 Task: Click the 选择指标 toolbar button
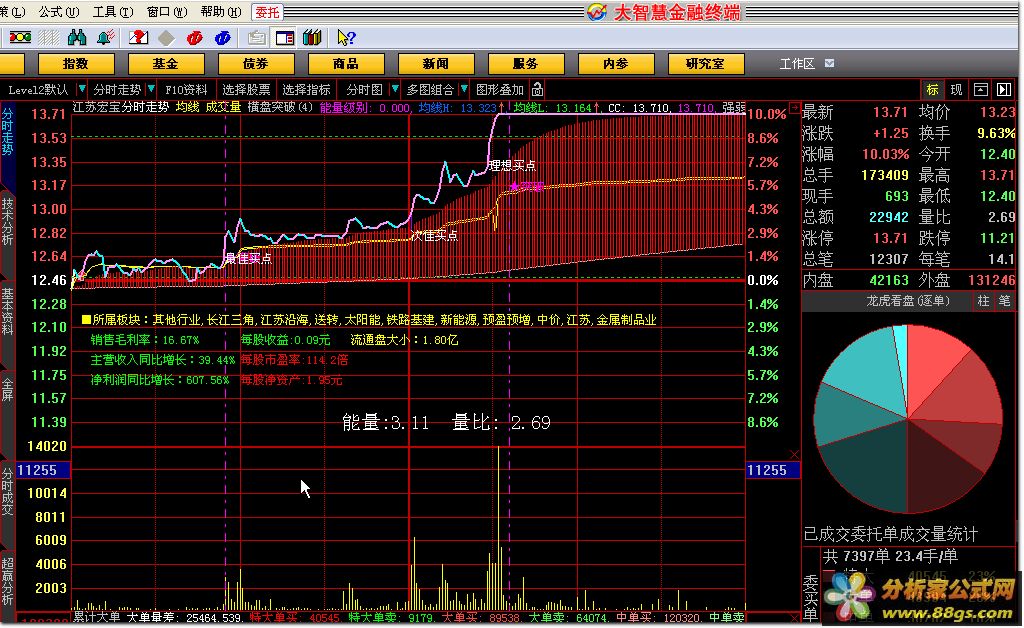pyautogui.click(x=306, y=89)
